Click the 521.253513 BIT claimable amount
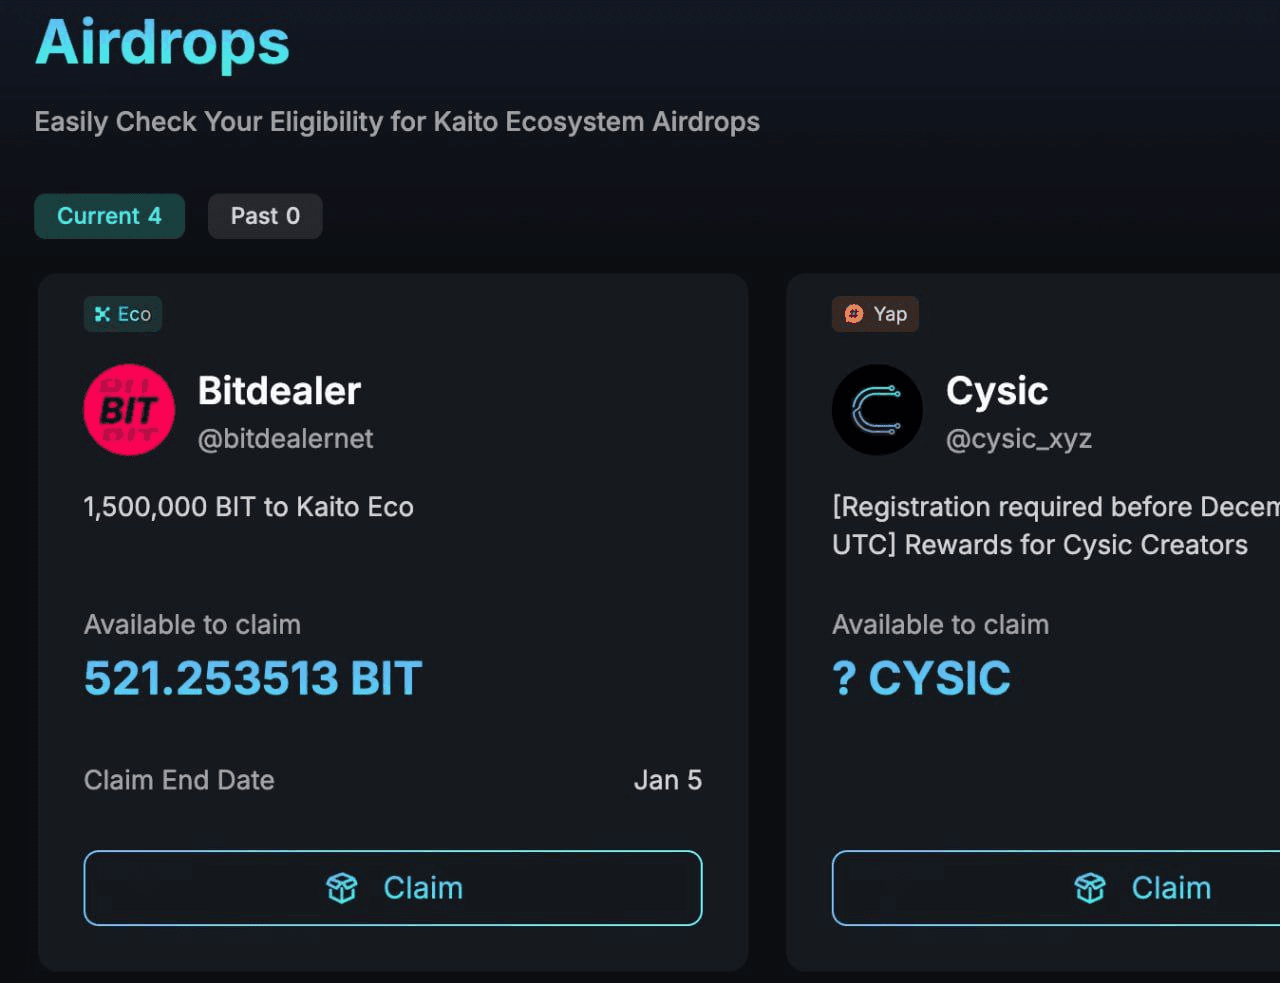 click(x=253, y=678)
